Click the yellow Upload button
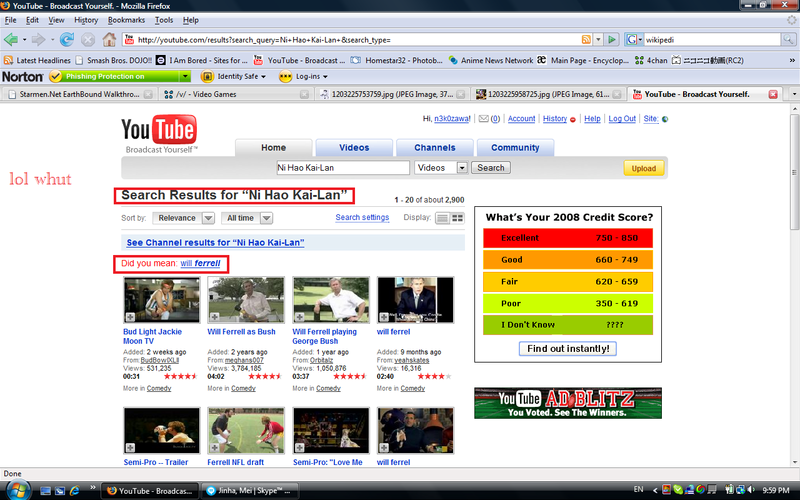Viewport: 800px width, 500px height. 643,168
